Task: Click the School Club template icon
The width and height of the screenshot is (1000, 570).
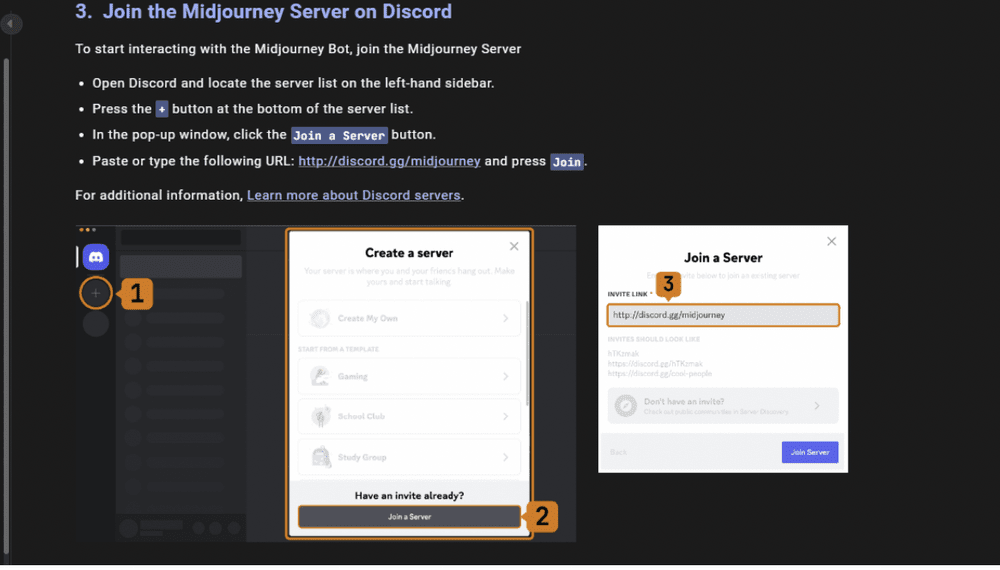Action: point(320,416)
